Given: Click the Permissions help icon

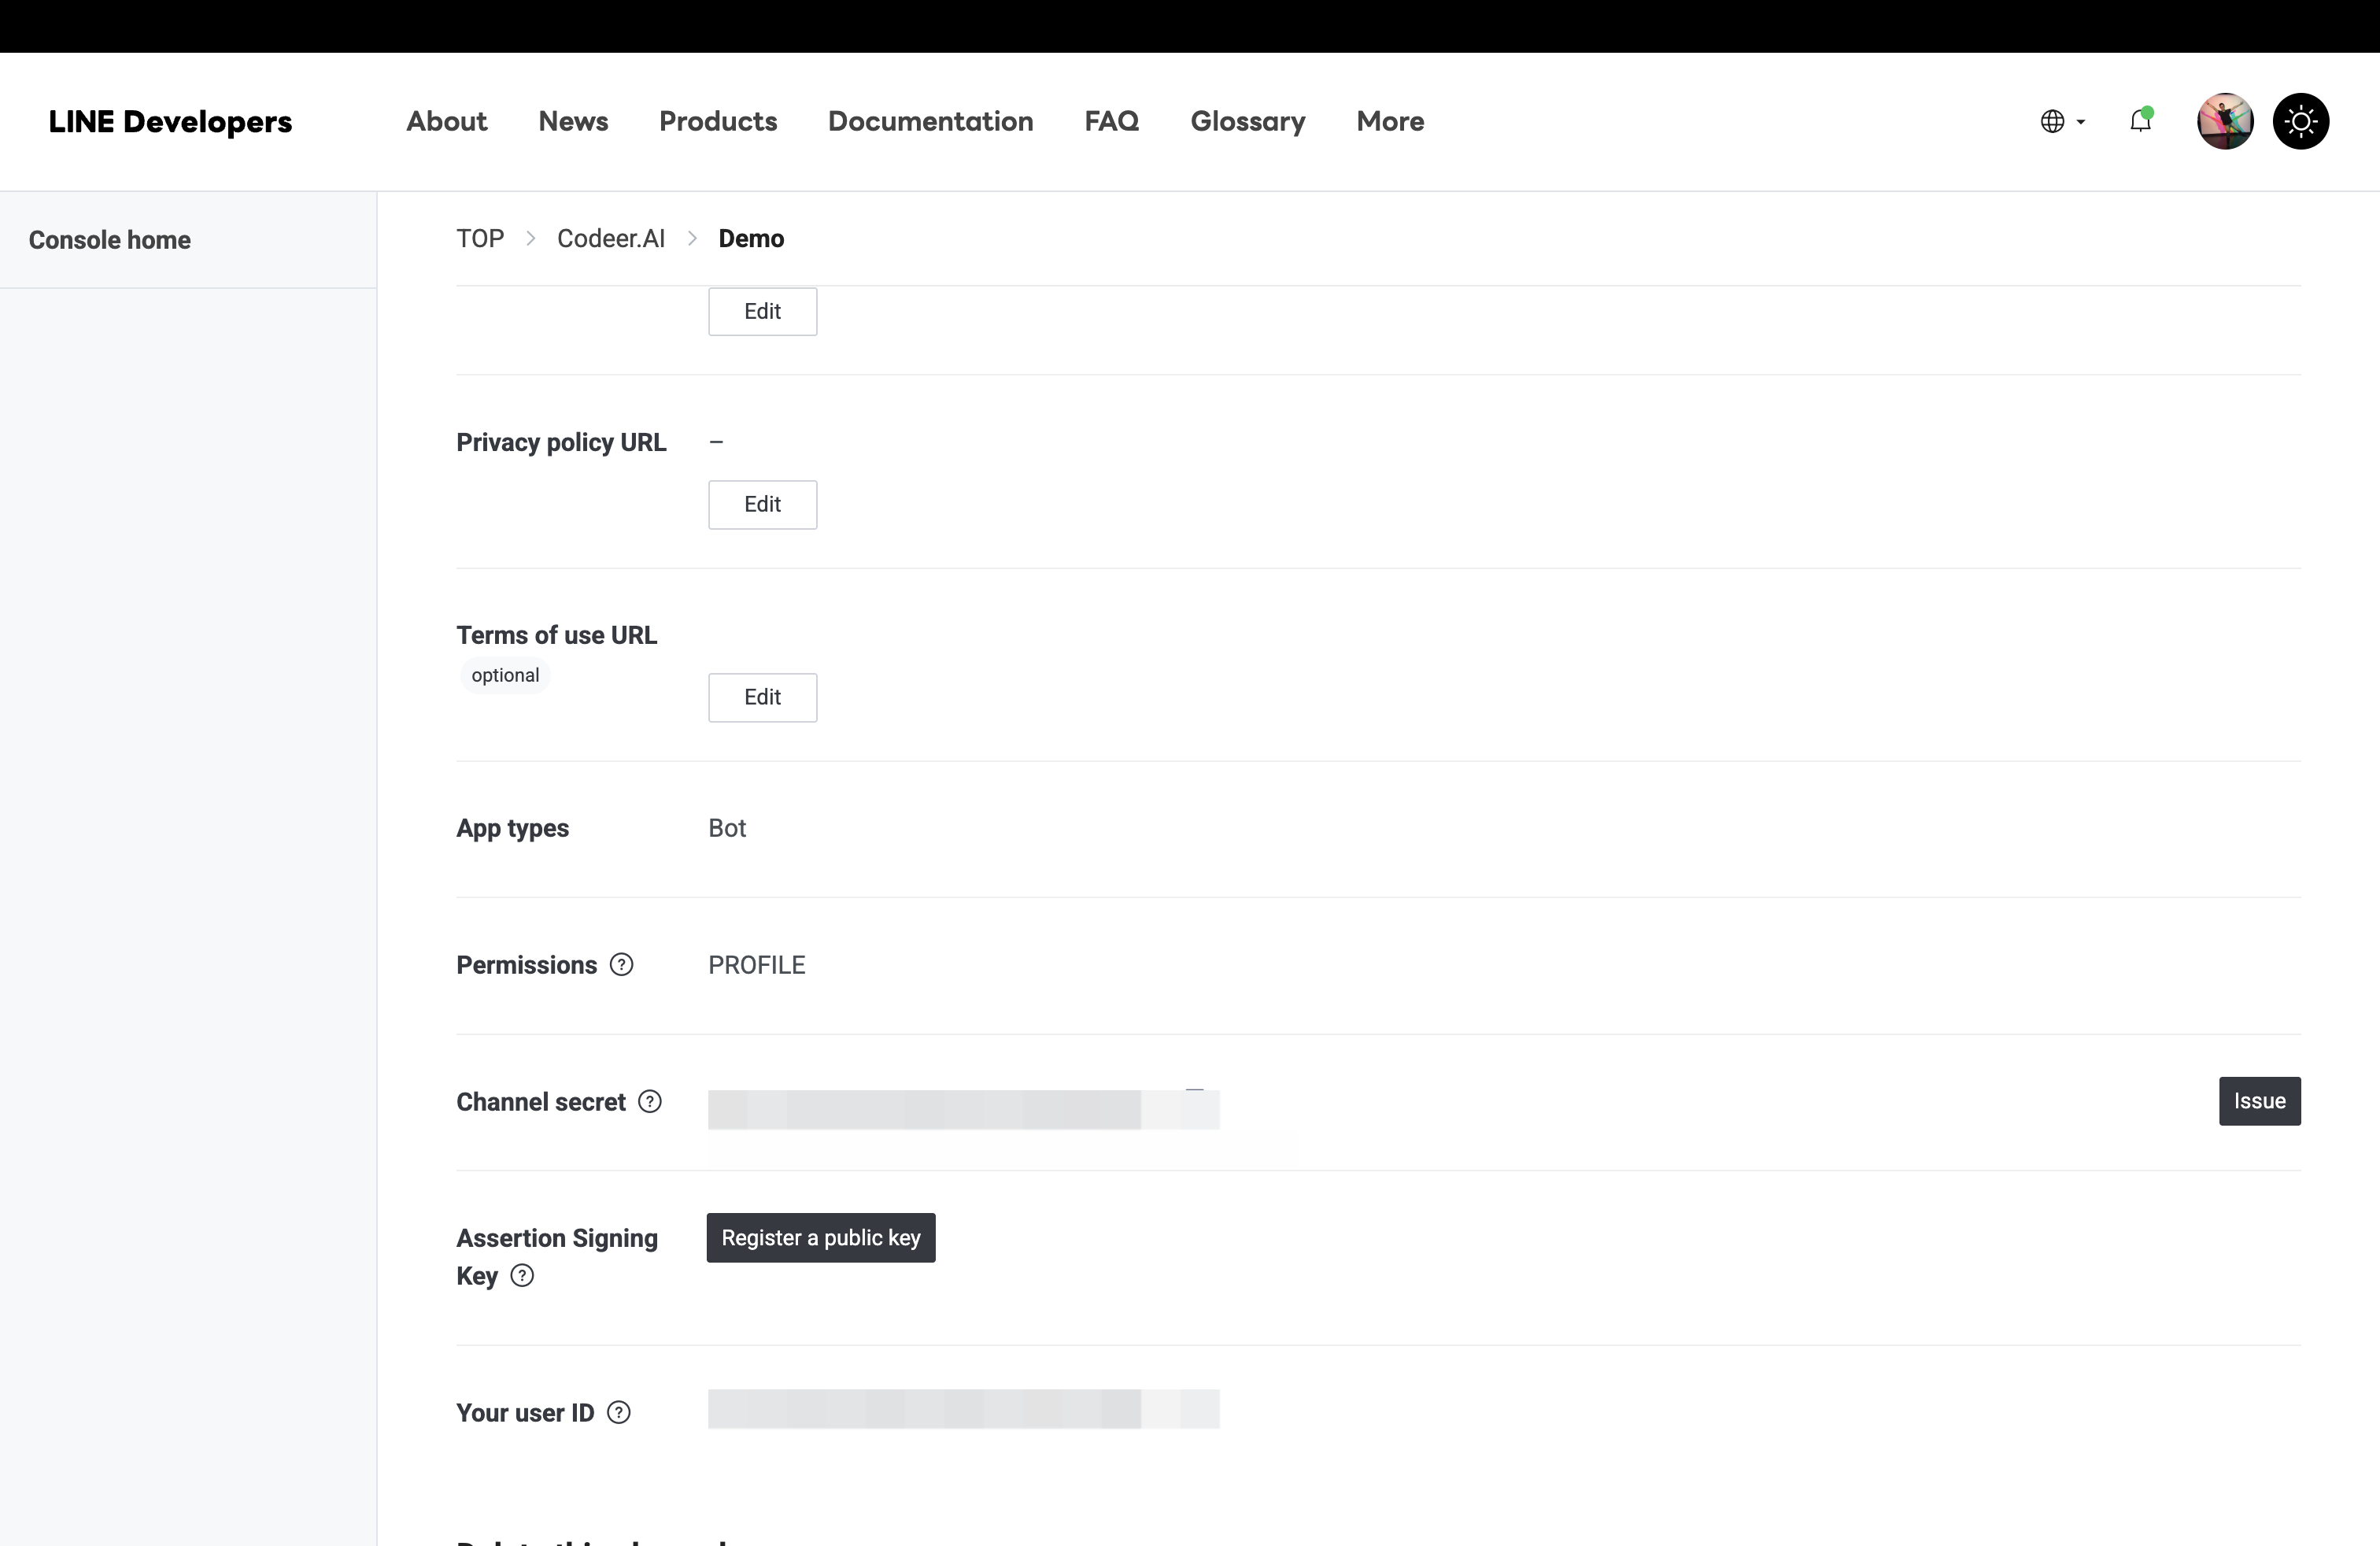Looking at the screenshot, I should click(x=621, y=965).
